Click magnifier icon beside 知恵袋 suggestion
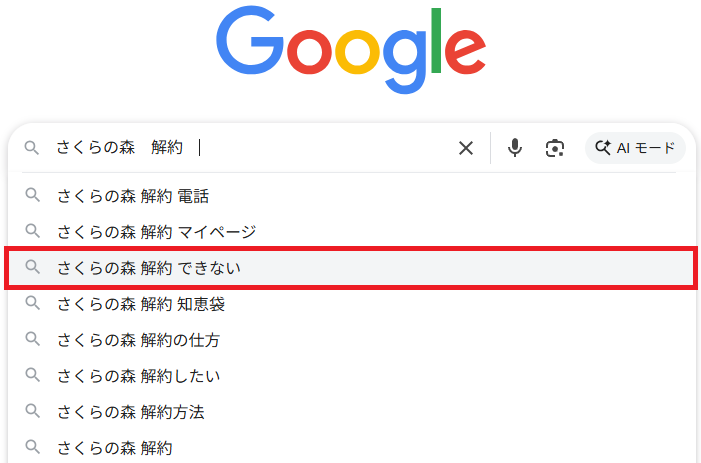 click(x=32, y=304)
